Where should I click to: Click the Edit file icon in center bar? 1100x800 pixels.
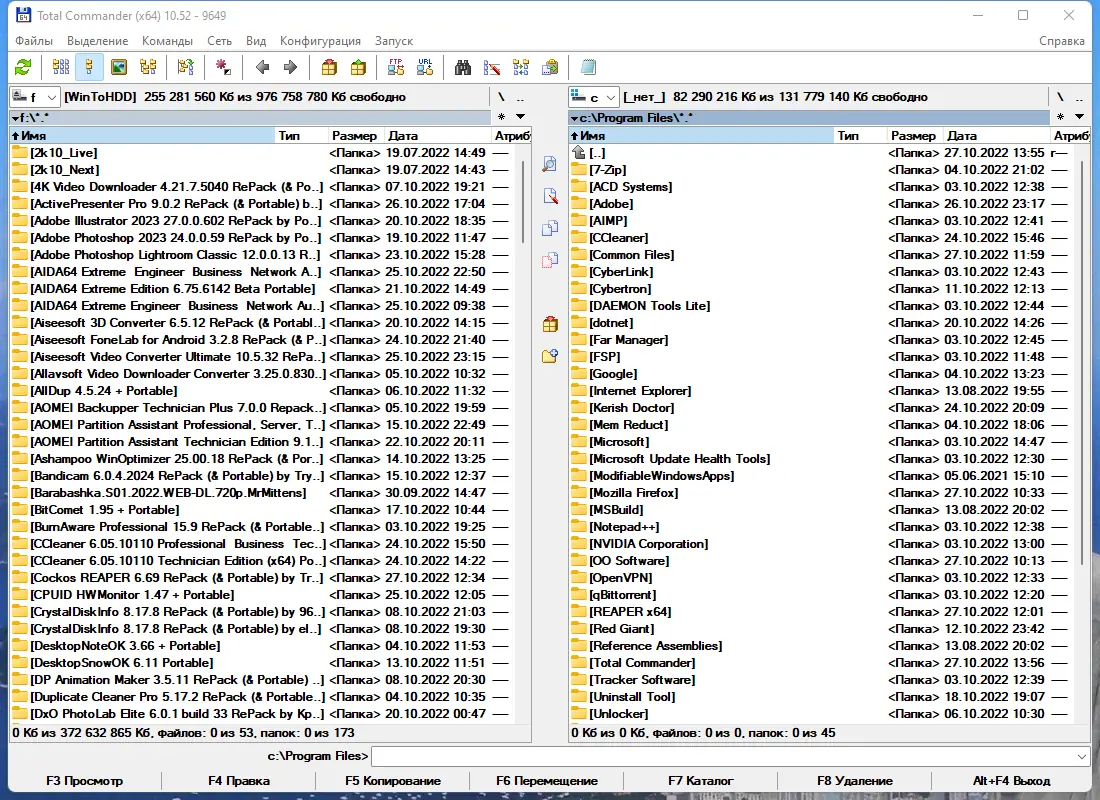549,196
